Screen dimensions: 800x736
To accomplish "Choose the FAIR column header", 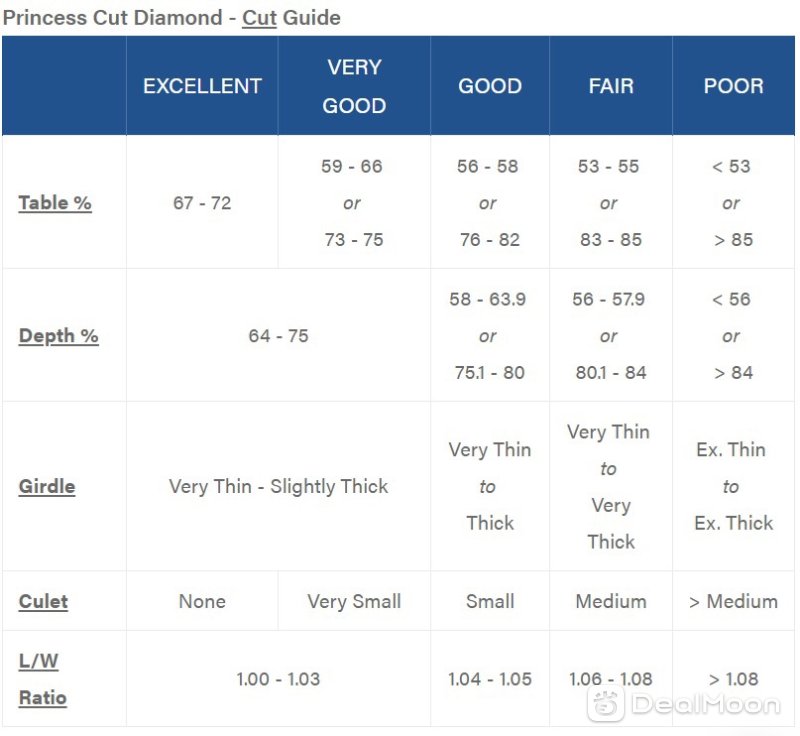I will click(611, 86).
